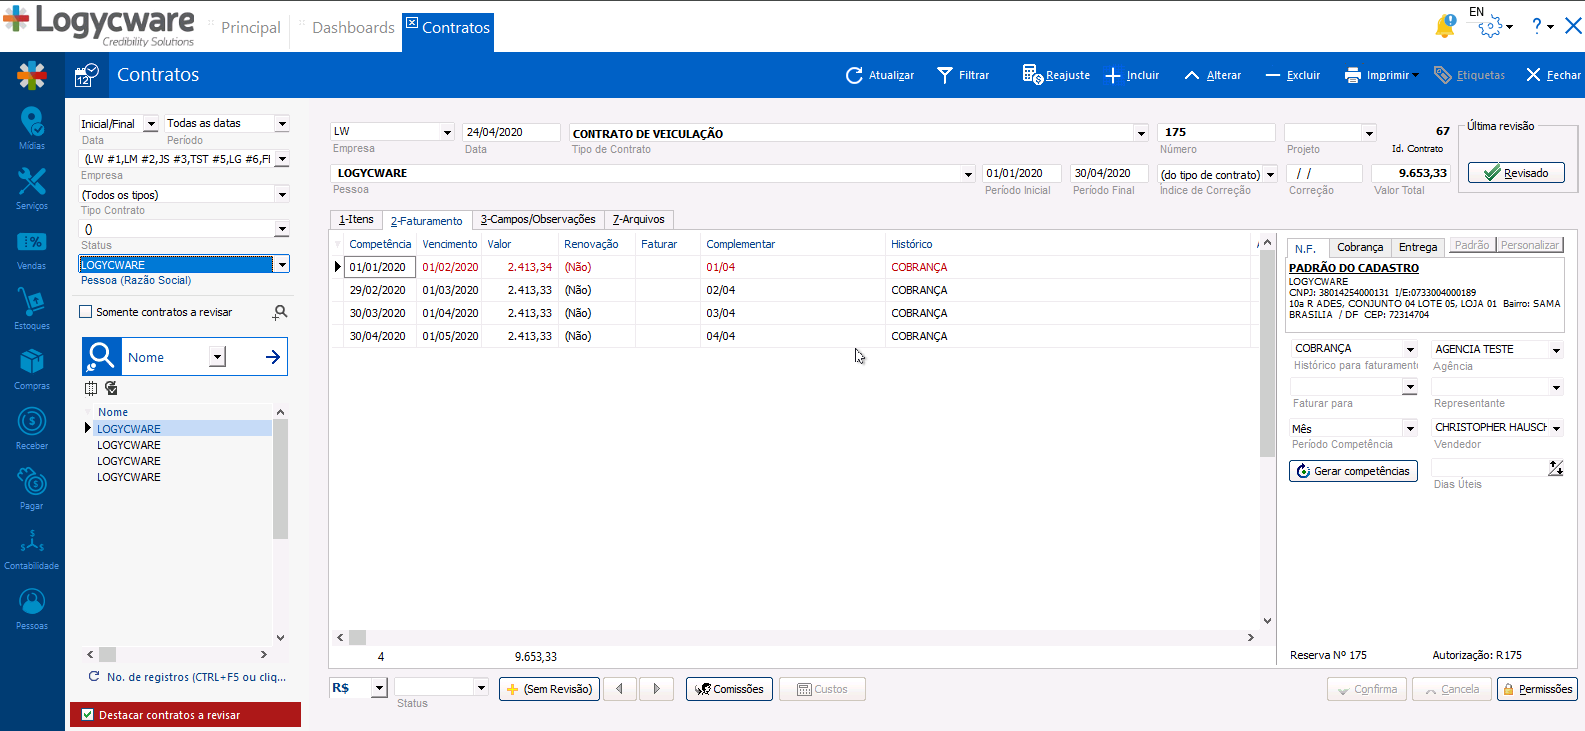Open the Serviços sidebar module
This screenshot has height=731, width=1585.
click(32, 188)
